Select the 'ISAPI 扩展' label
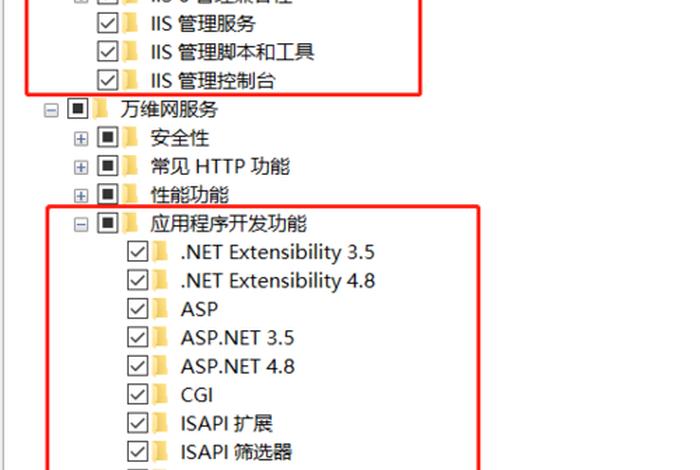Image resolution: width=700 pixels, height=470 pixels. (226, 424)
